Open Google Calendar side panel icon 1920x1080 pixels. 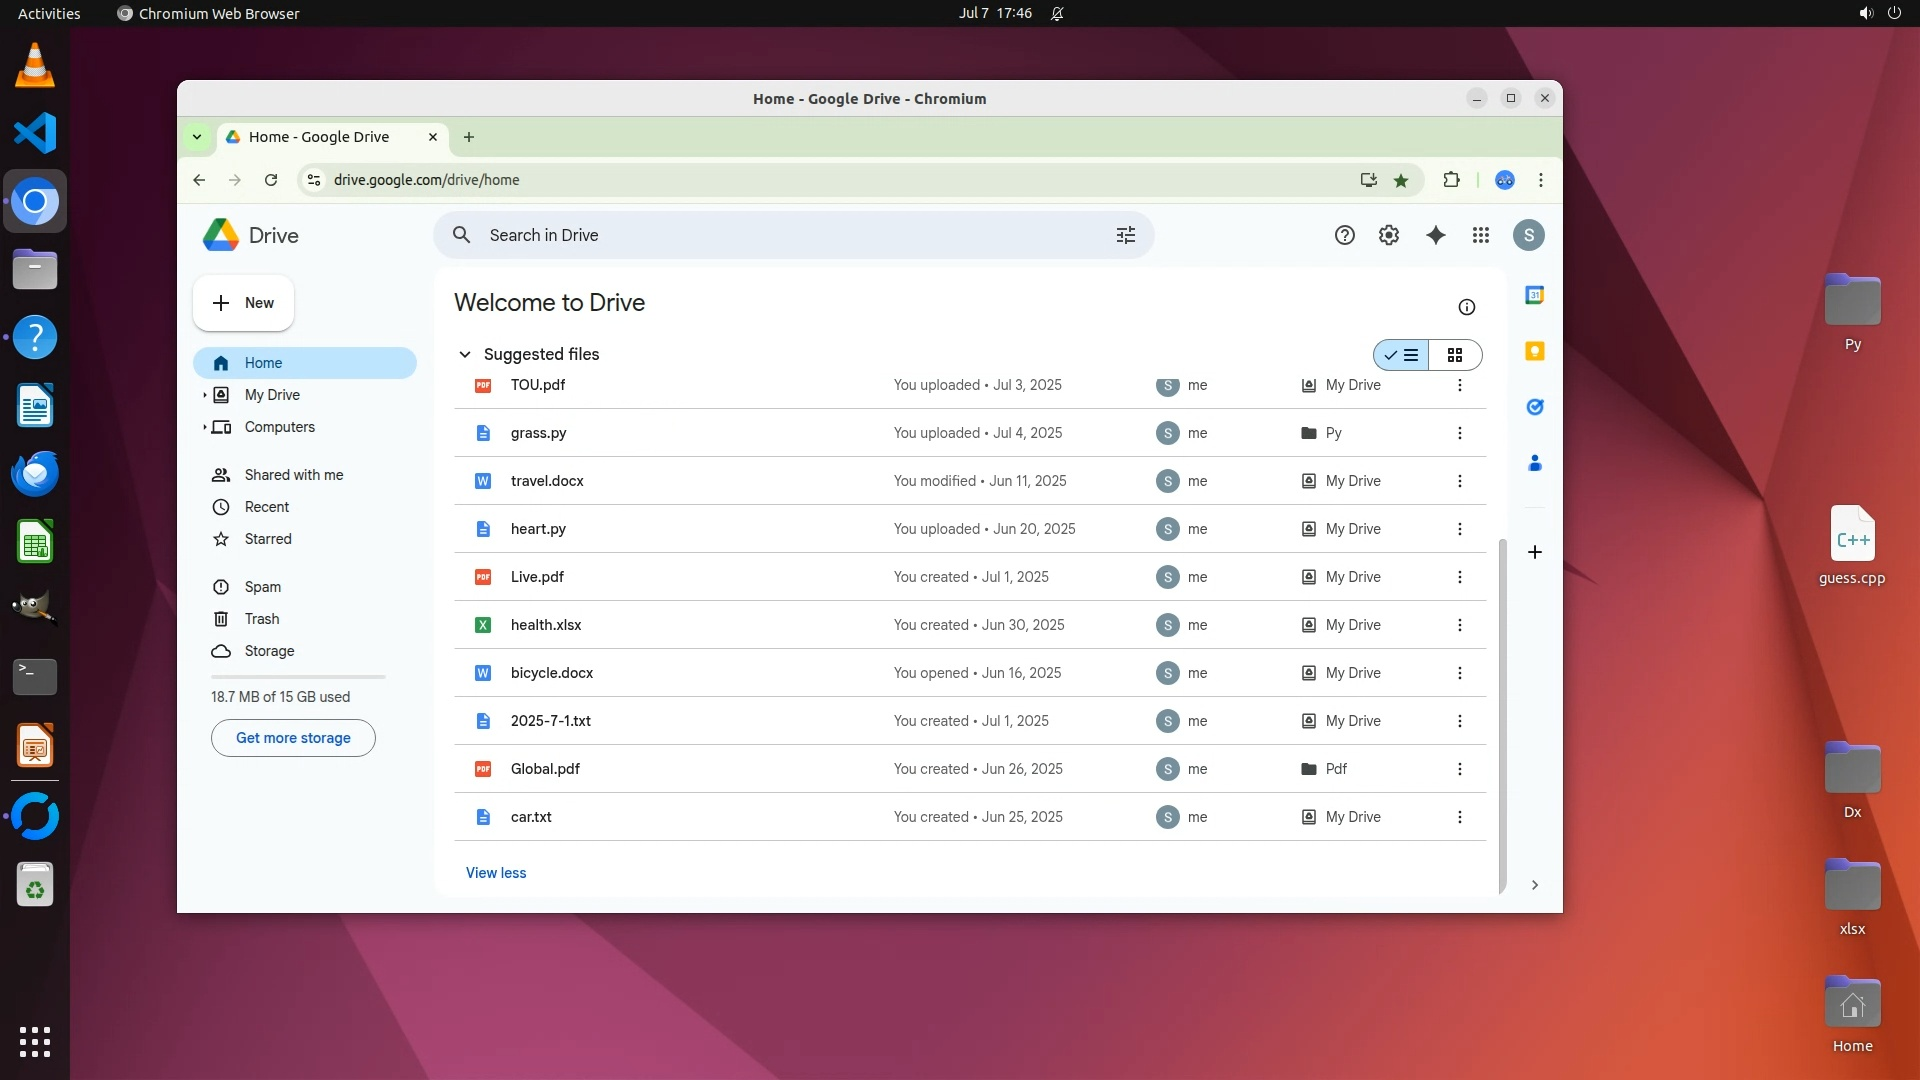click(1534, 295)
